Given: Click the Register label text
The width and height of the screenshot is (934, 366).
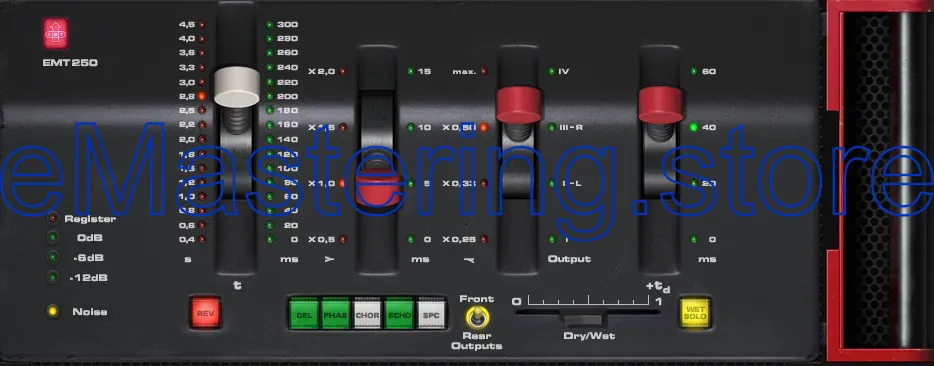Looking at the screenshot, I should [90, 219].
